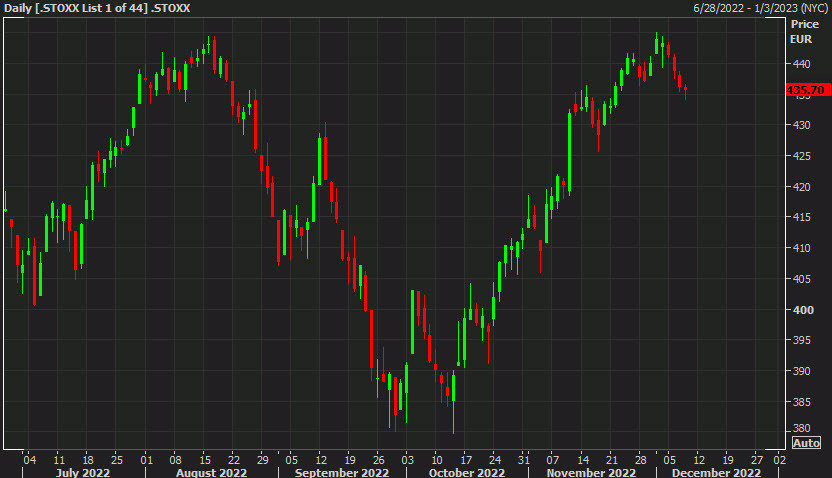Click the '19' date tick in December
The height and width of the screenshot is (478, 832).
coord(728,460)
